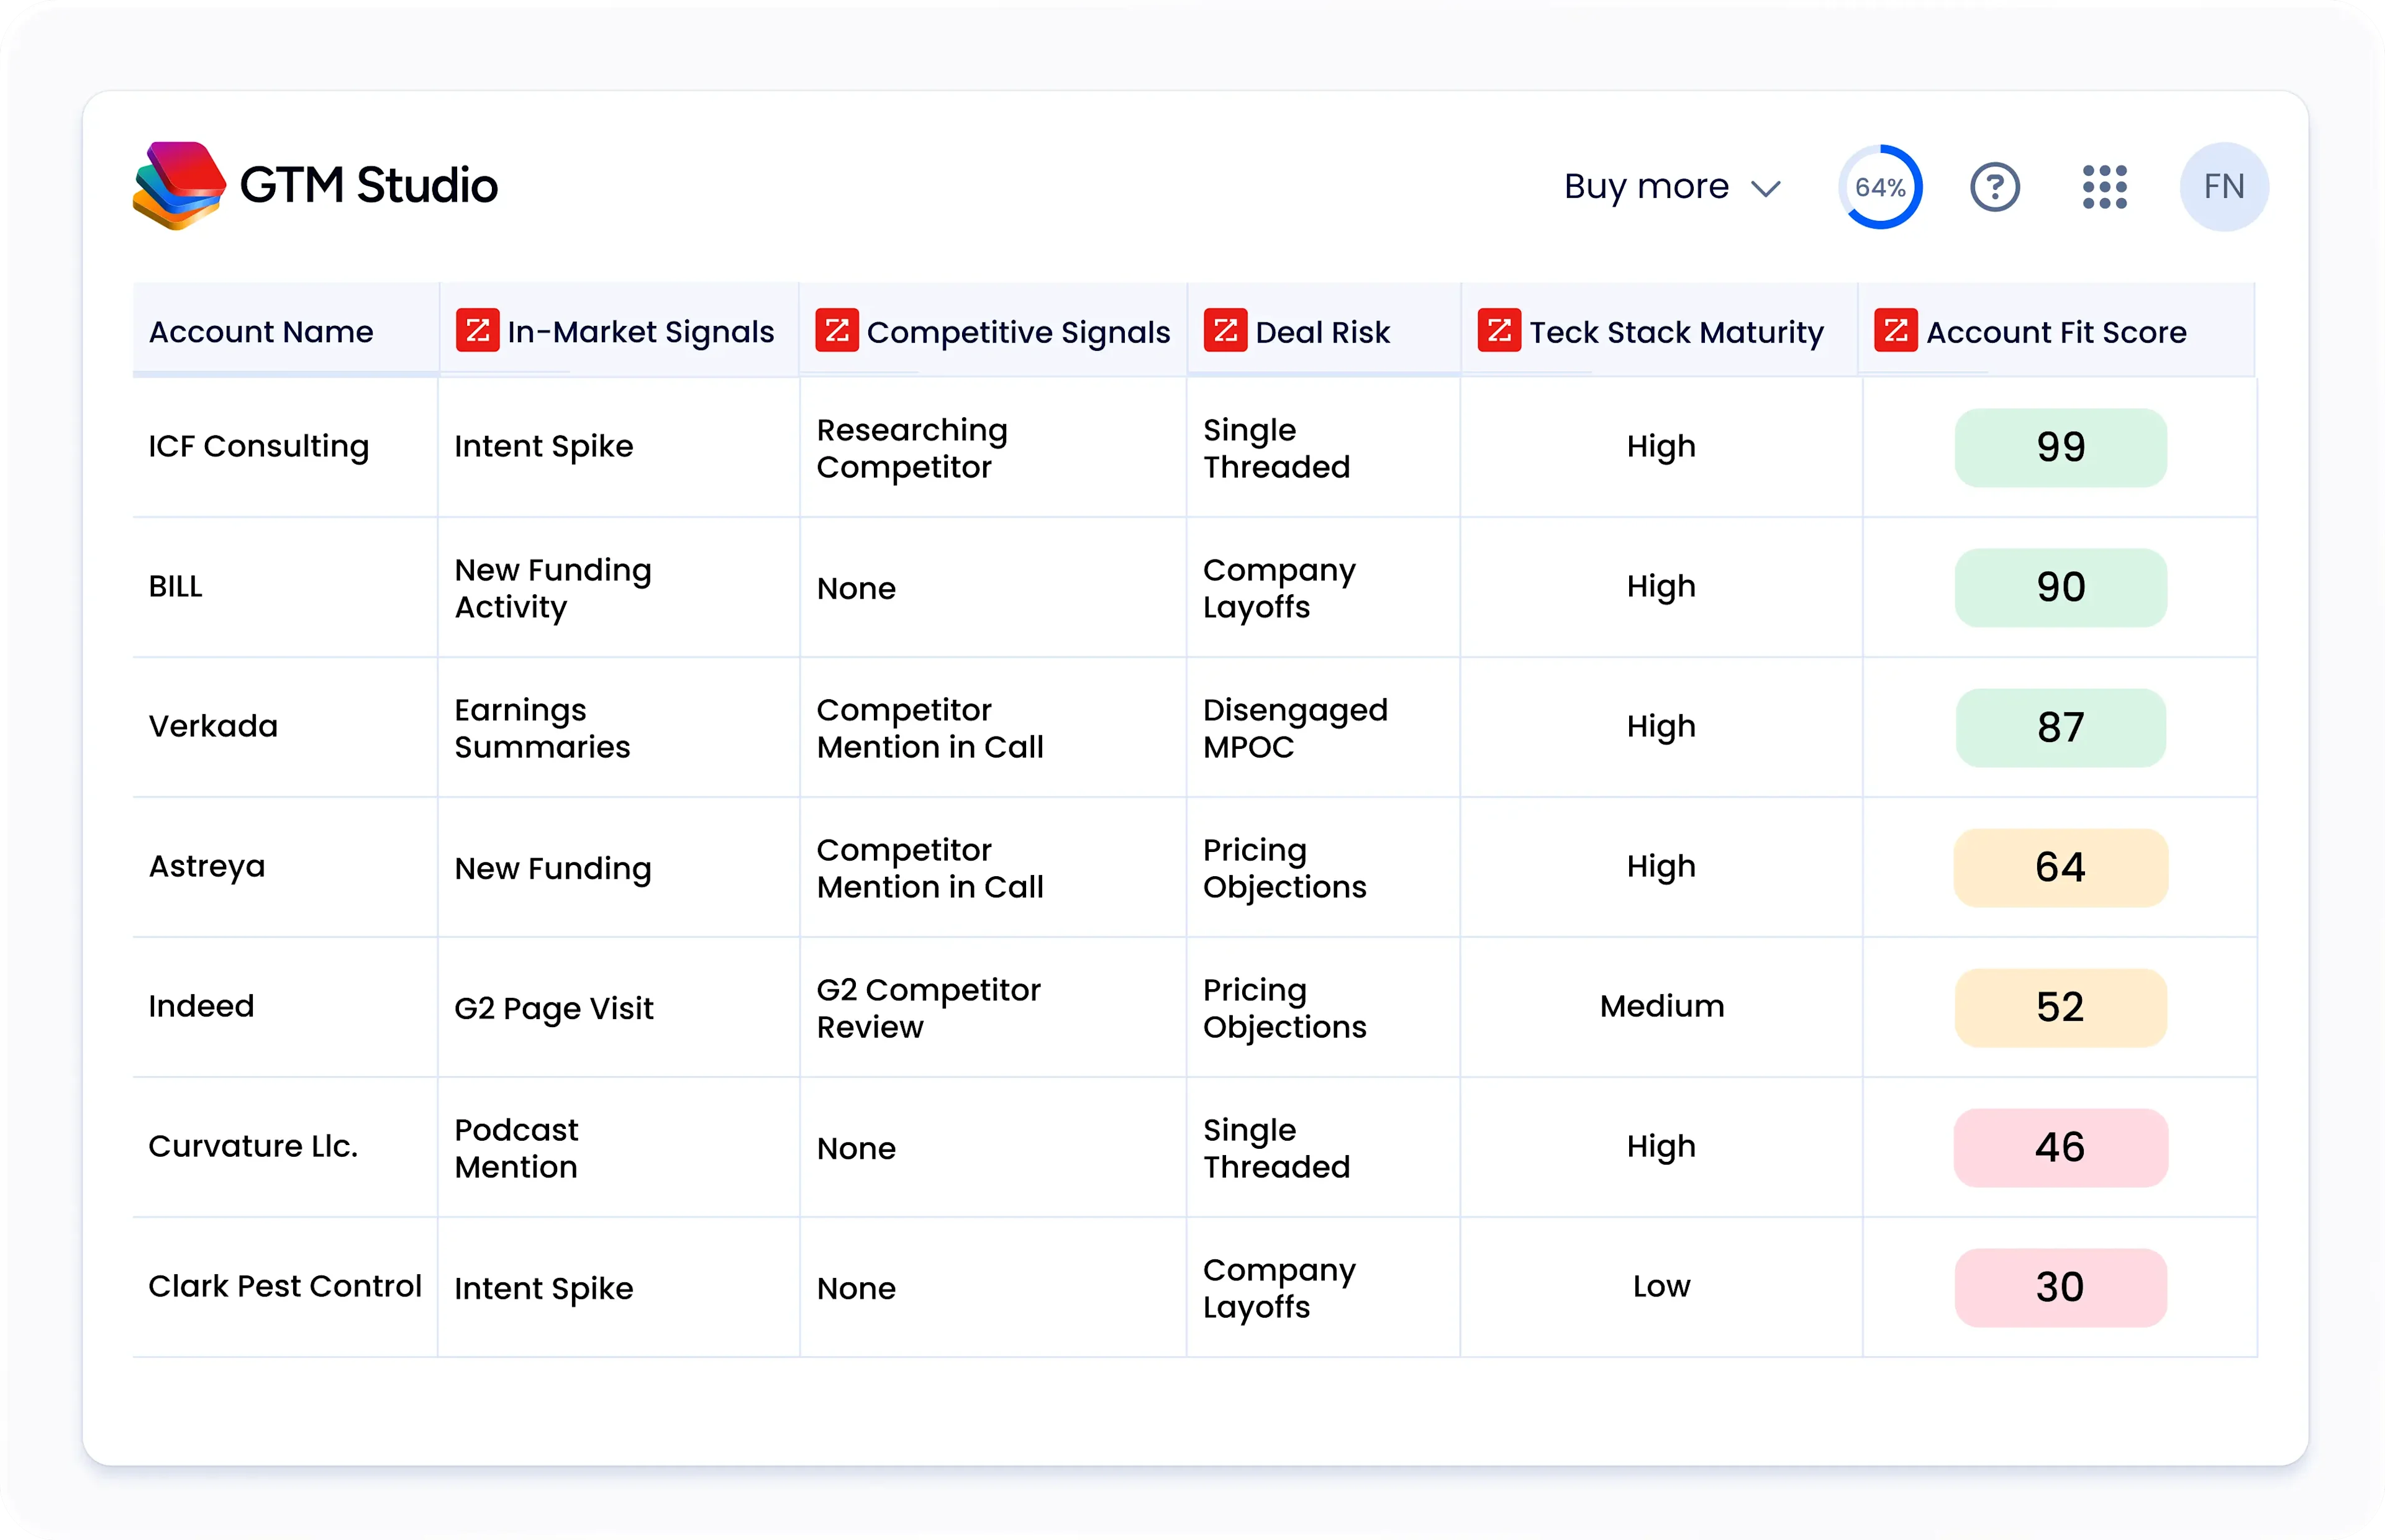Click the green 99 fit score badge
The height and width of the screenshot is (1540, 2385).
pos(2061,447)
